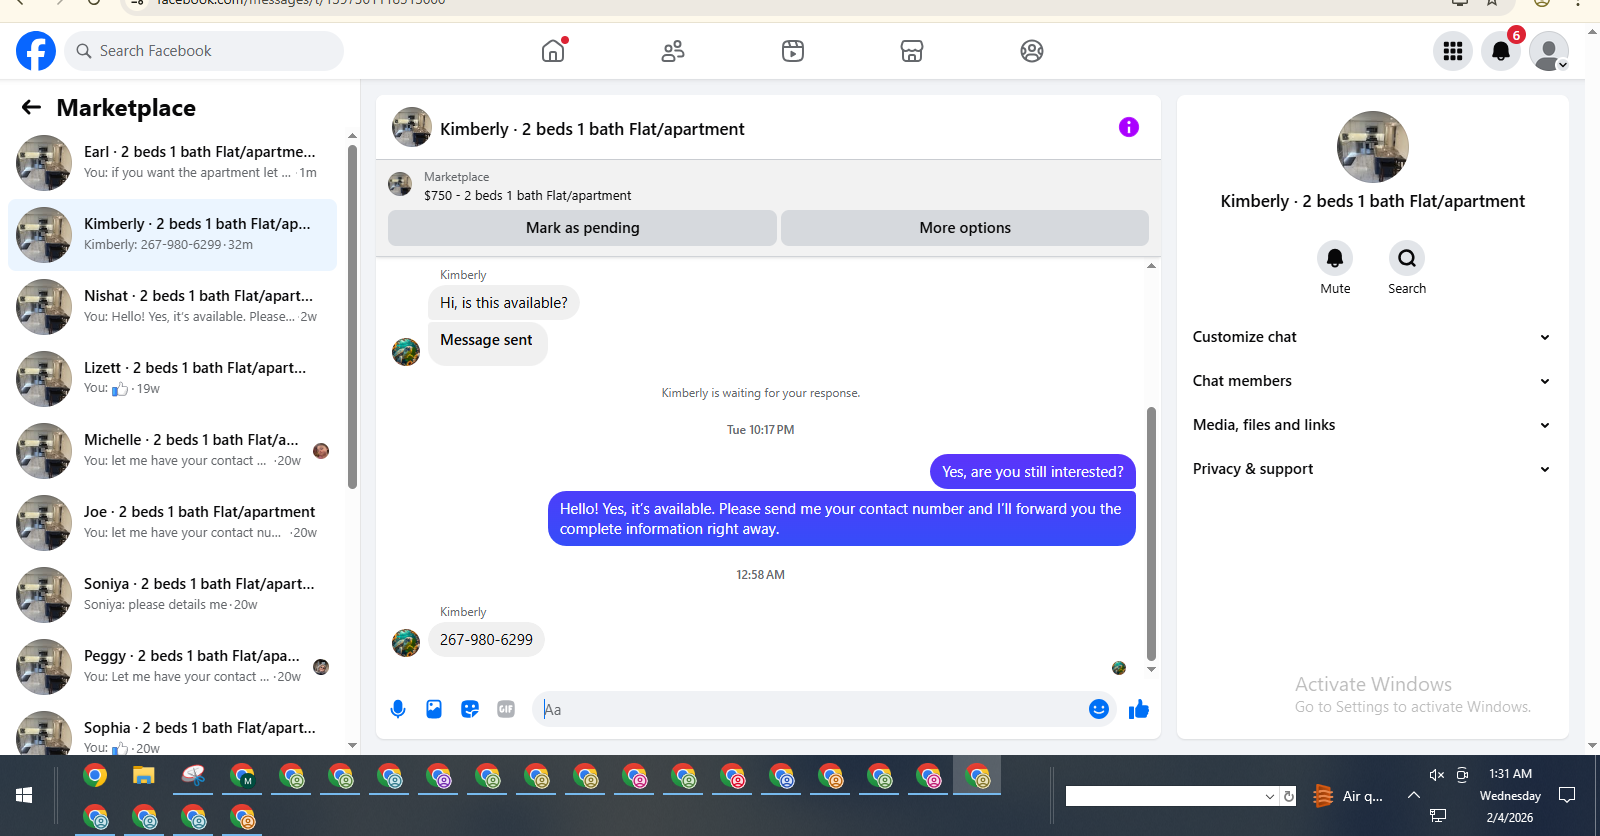The image size is (1600, 836).
Task: Show hidden tray icons chevron
Action: 1414,796
